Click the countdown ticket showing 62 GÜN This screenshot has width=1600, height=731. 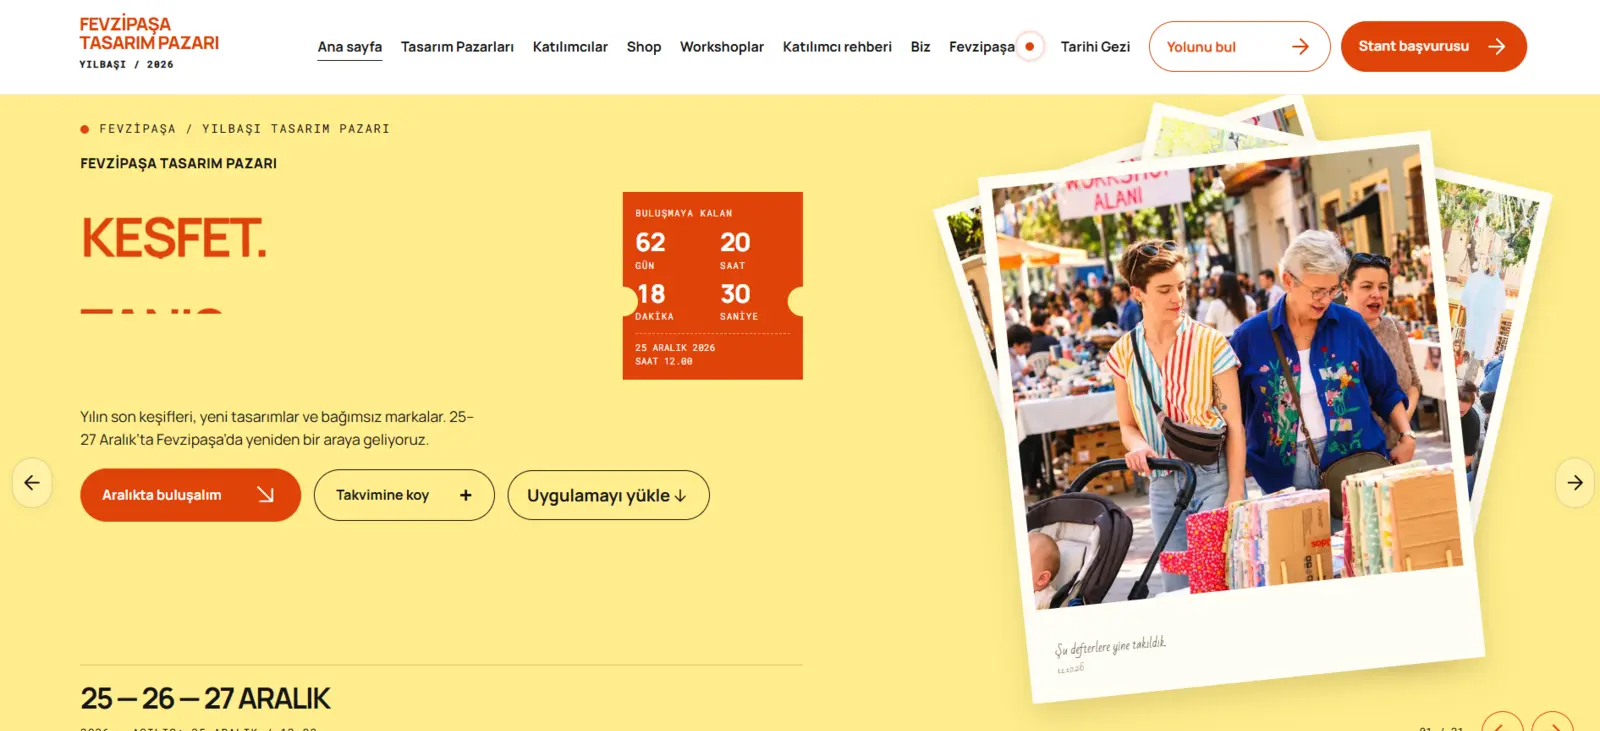pos(712,285)
